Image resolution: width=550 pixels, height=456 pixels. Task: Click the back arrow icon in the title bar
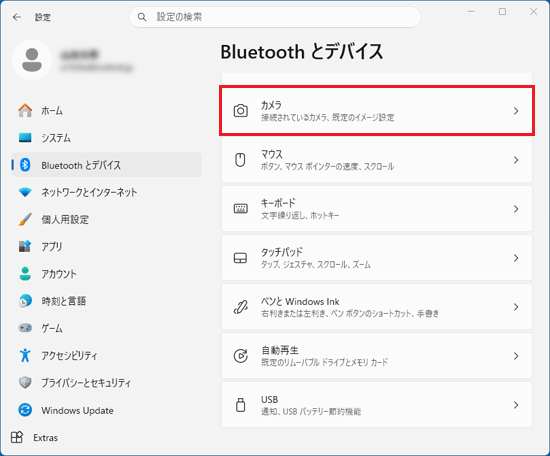16,17
